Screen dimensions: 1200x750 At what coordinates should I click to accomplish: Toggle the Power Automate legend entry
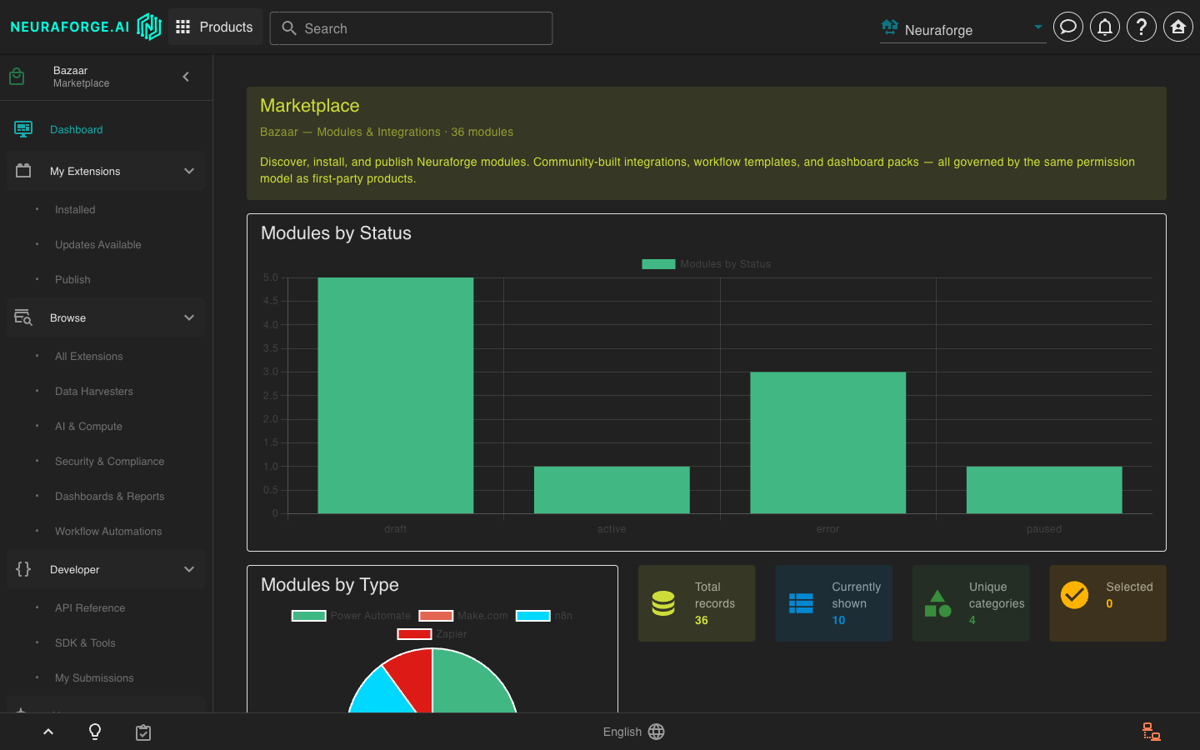tap(351, 615)
